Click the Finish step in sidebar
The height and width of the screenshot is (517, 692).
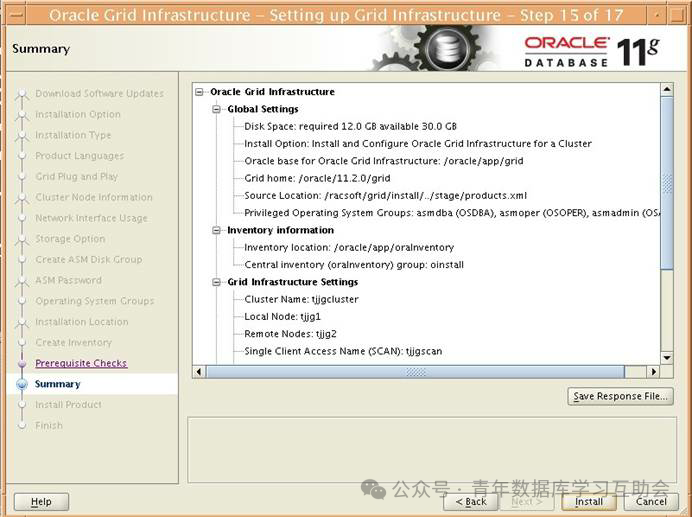(x=49, y=425)
